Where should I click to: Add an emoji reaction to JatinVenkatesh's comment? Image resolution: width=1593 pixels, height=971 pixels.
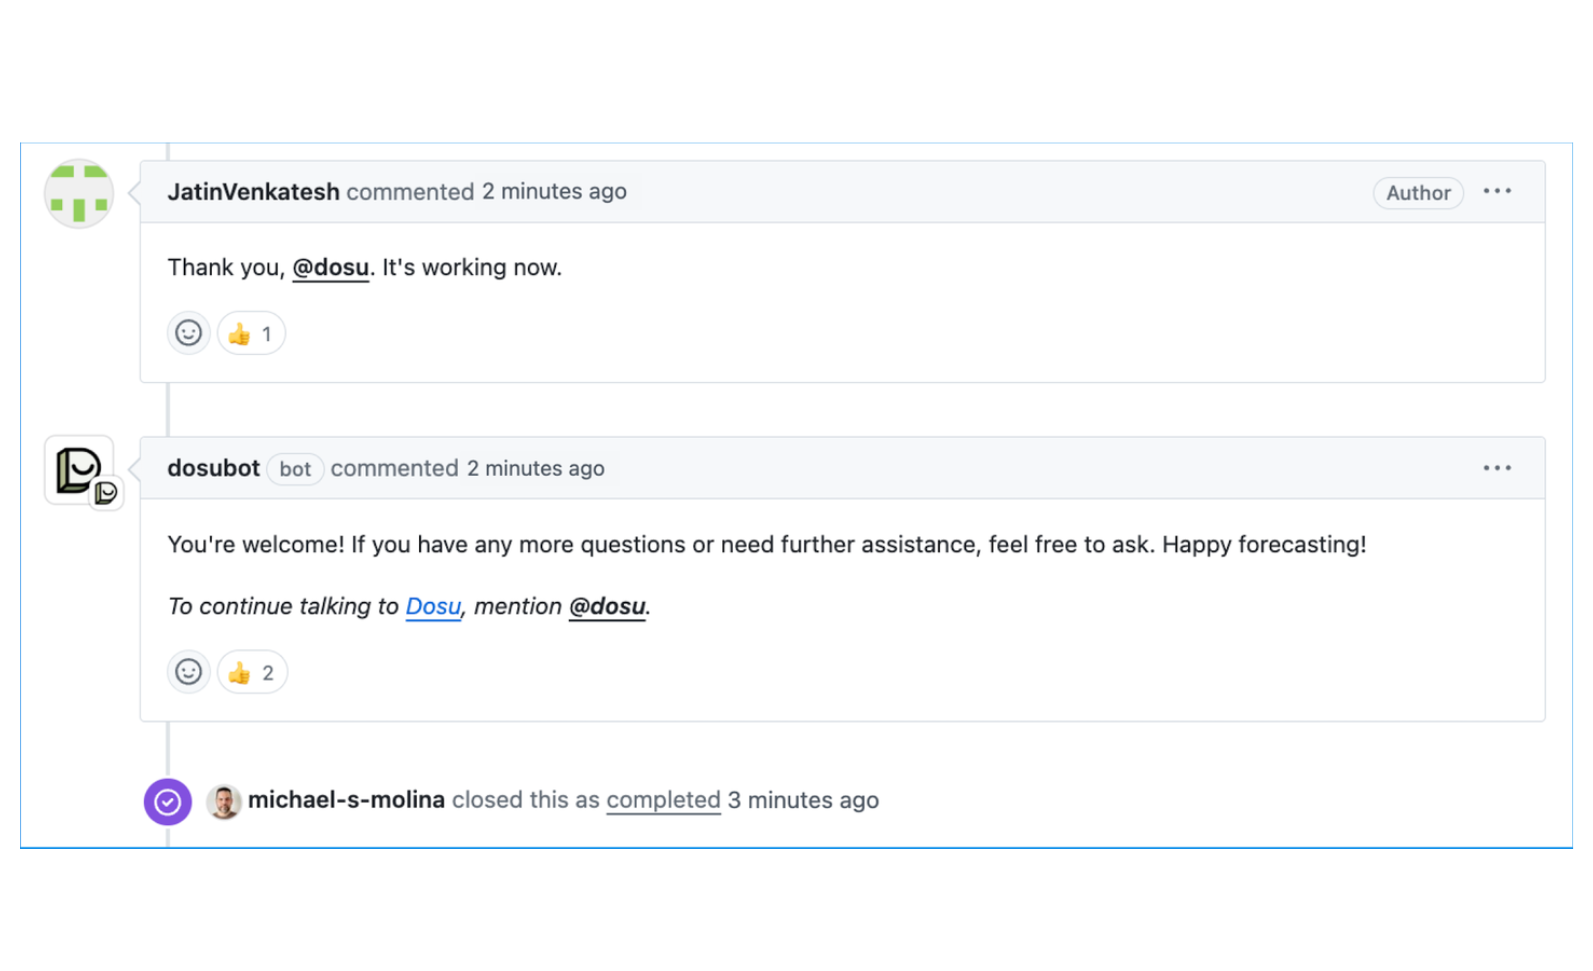pyautogui.click(x=188, y=333)
